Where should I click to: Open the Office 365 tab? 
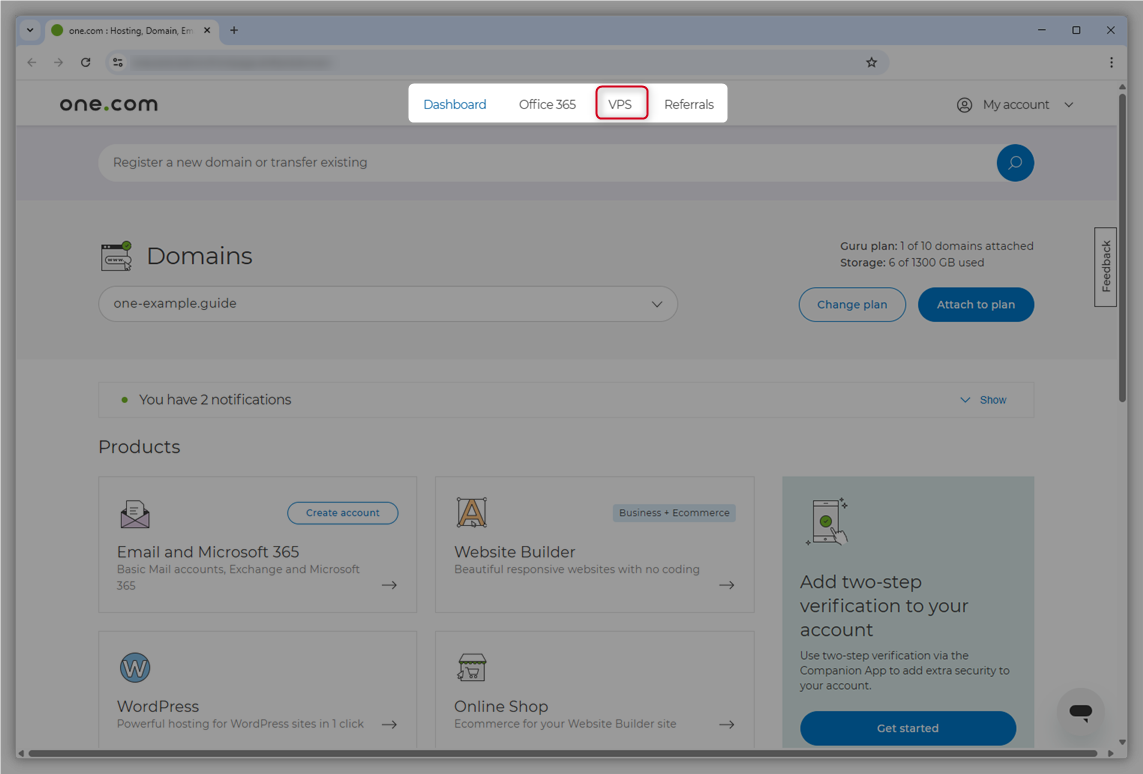(x=547, y=103)
